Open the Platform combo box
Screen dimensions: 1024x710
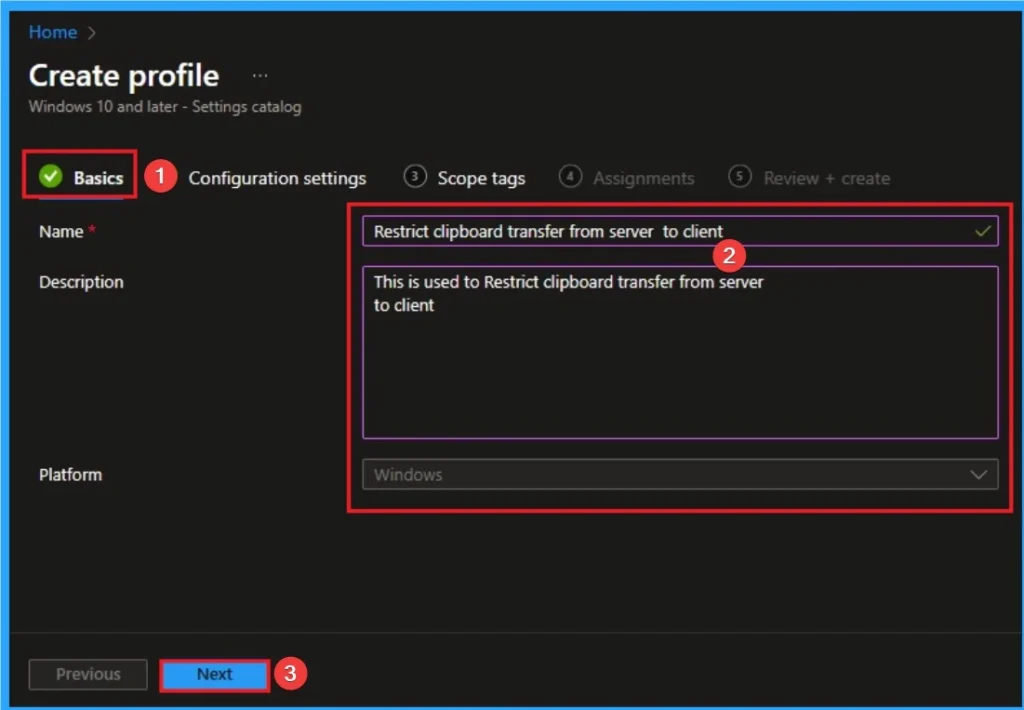click(x=680, y=474)
